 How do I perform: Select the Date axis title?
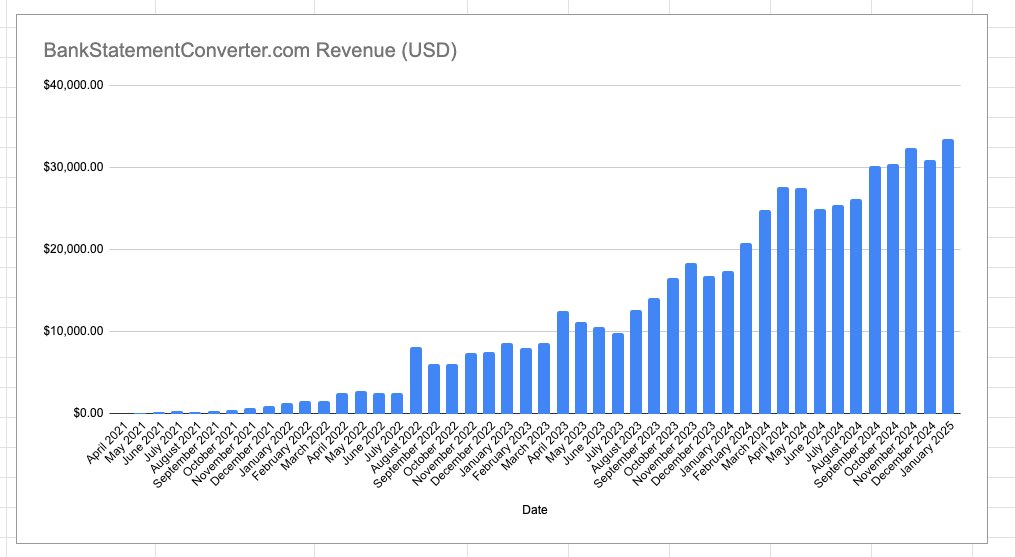coord(535,510)
